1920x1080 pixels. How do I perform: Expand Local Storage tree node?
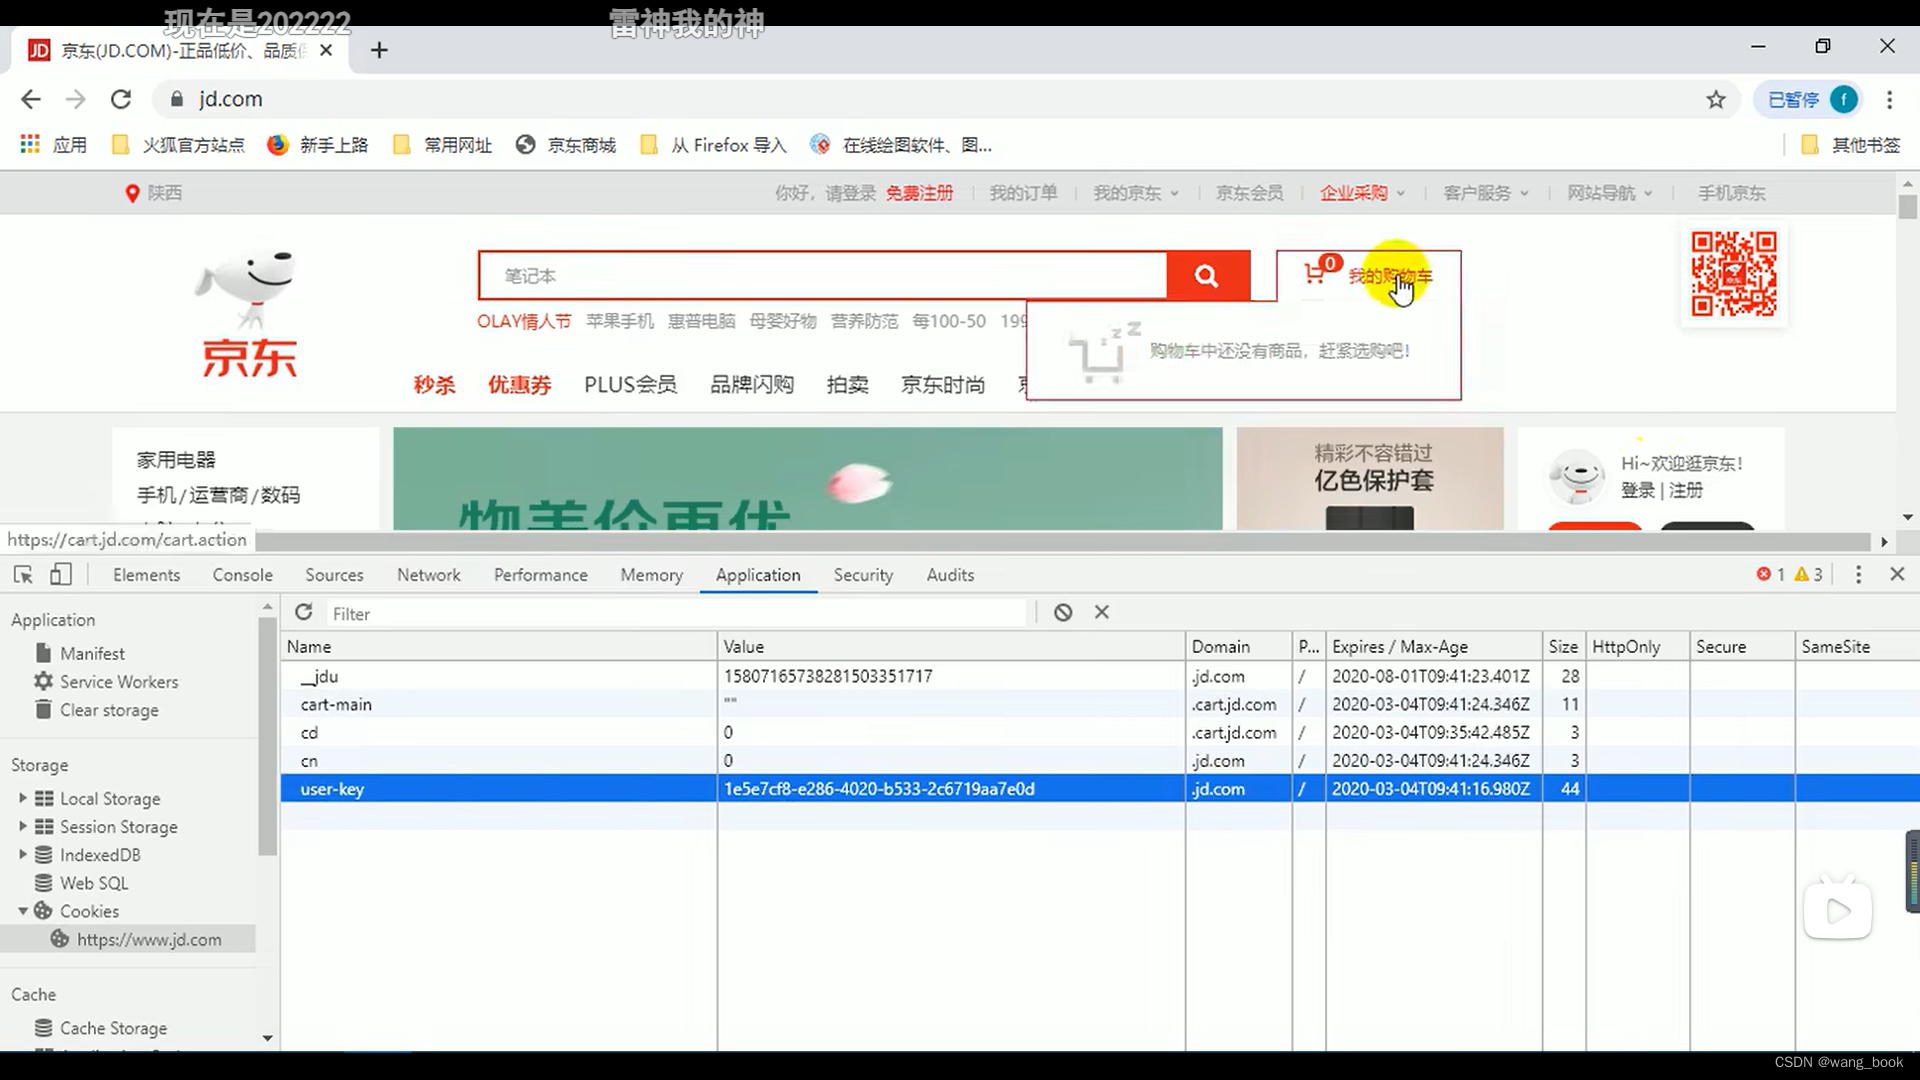tap(22, 798)
